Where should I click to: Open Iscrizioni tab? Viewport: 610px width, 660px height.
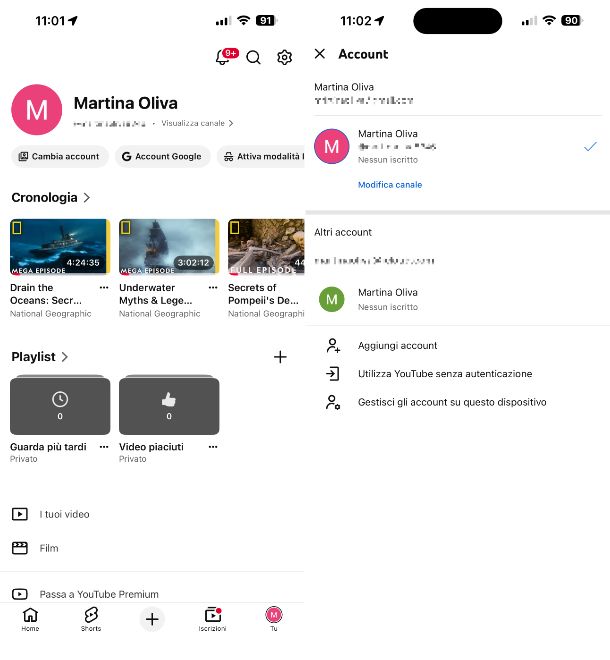(213, 619)
